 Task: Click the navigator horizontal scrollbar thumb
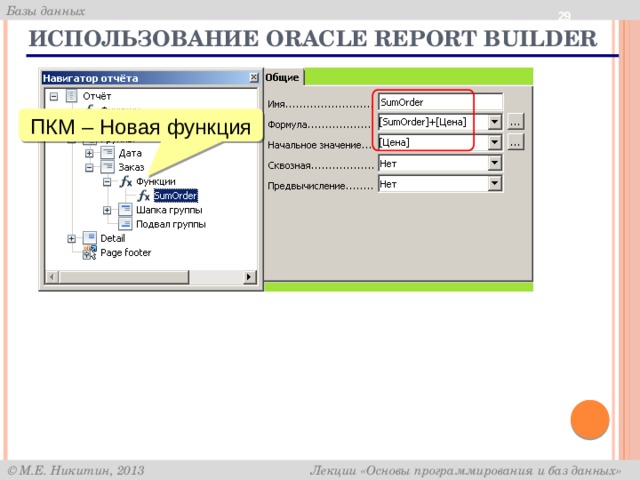pyautogui.click(x=124, y=277)
